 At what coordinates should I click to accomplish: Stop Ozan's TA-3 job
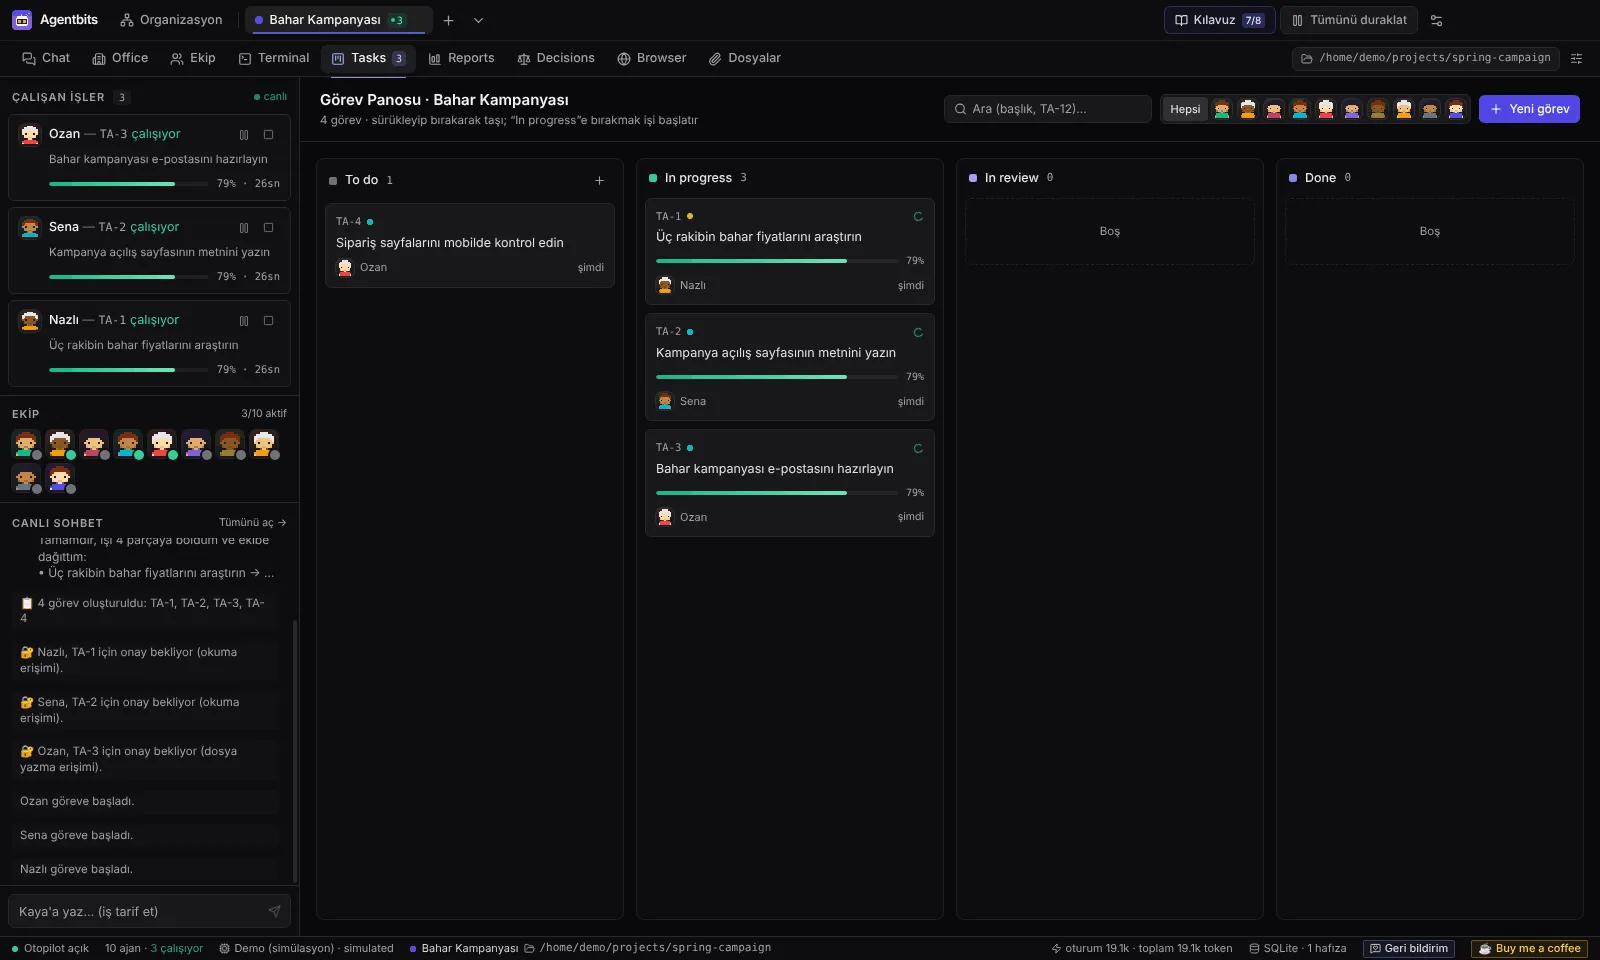point(268,134)
